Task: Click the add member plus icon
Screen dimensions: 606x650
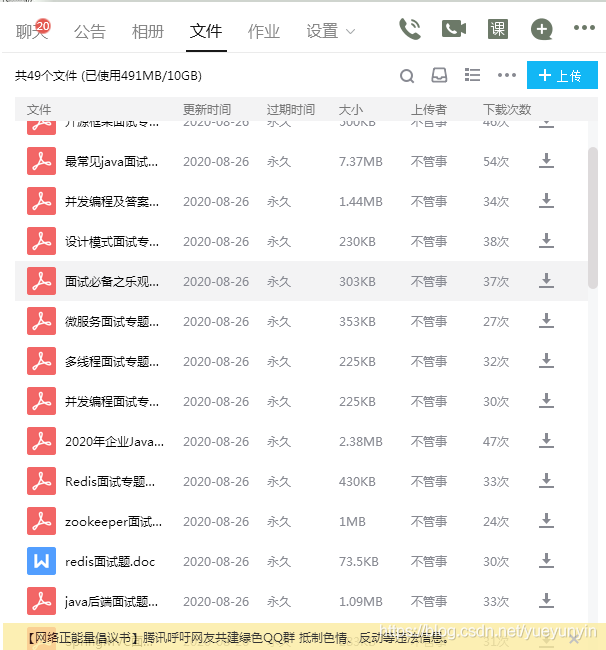Action: click(541, 29)
